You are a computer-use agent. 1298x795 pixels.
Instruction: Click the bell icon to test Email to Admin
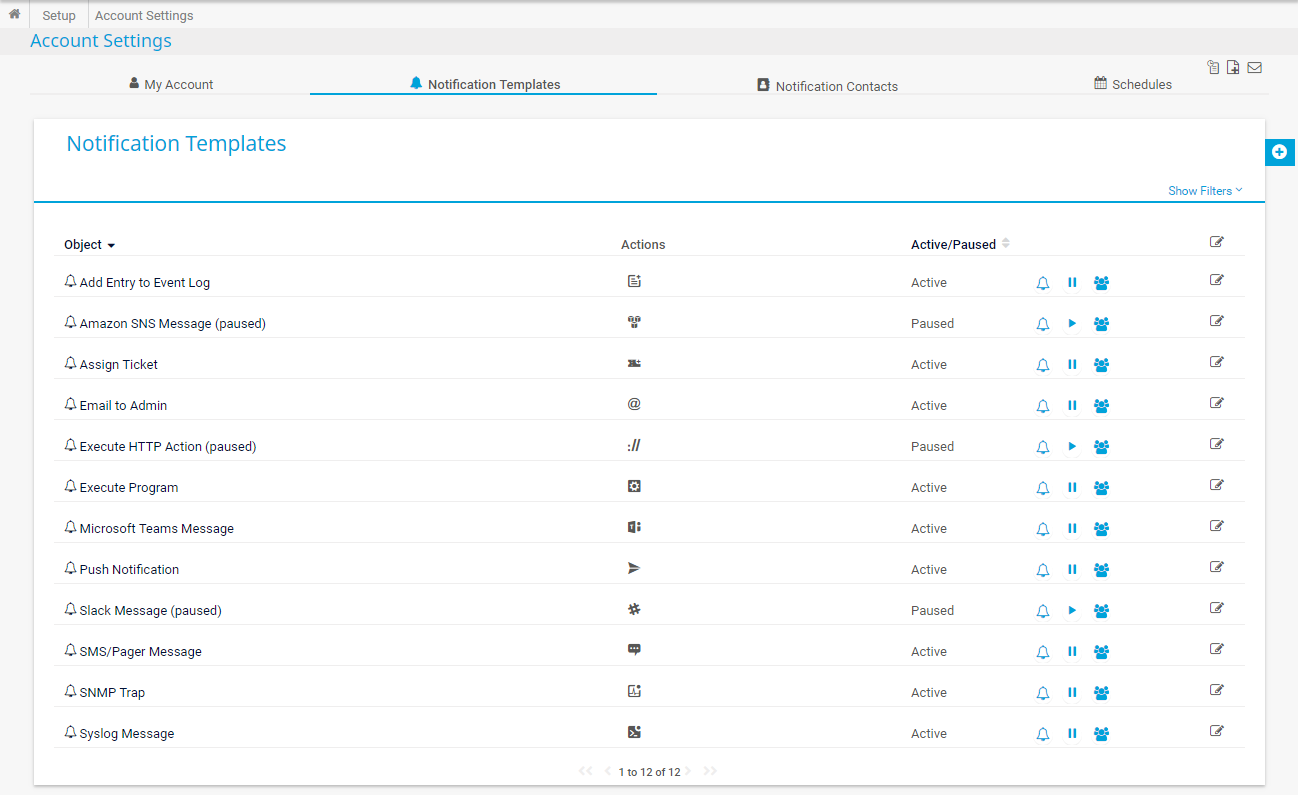point(1043,405)
